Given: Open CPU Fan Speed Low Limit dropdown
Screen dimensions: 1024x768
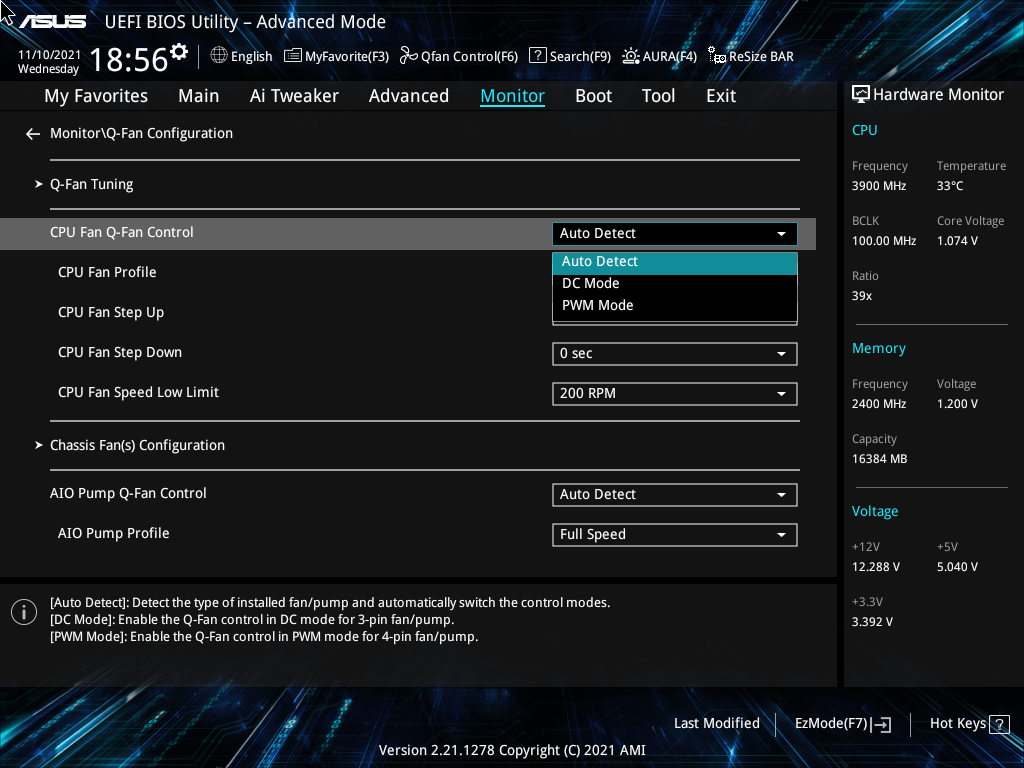Looking at the screenshot, I should pos(675,394).
